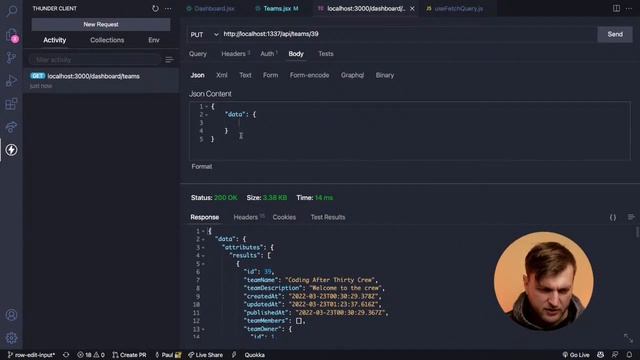Close the localhost:3000/dashboard editor tab
640x360 pixels.
(x=412, y=9)
